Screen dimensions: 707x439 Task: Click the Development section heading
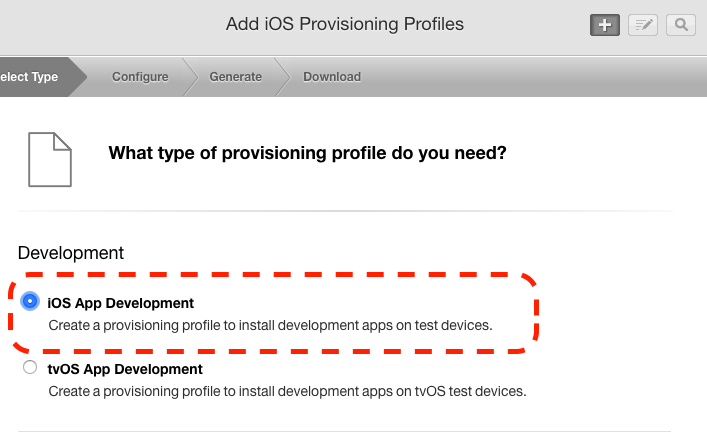point(71,253)
